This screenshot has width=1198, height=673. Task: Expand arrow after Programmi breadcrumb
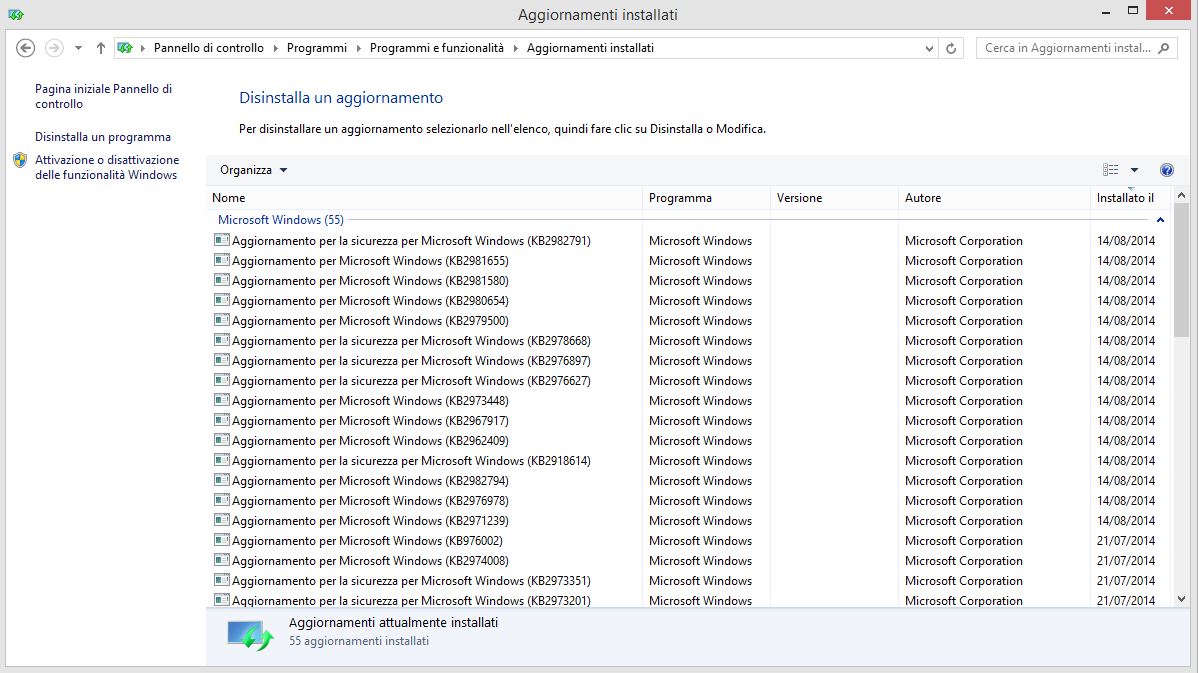tap(358, 48)
